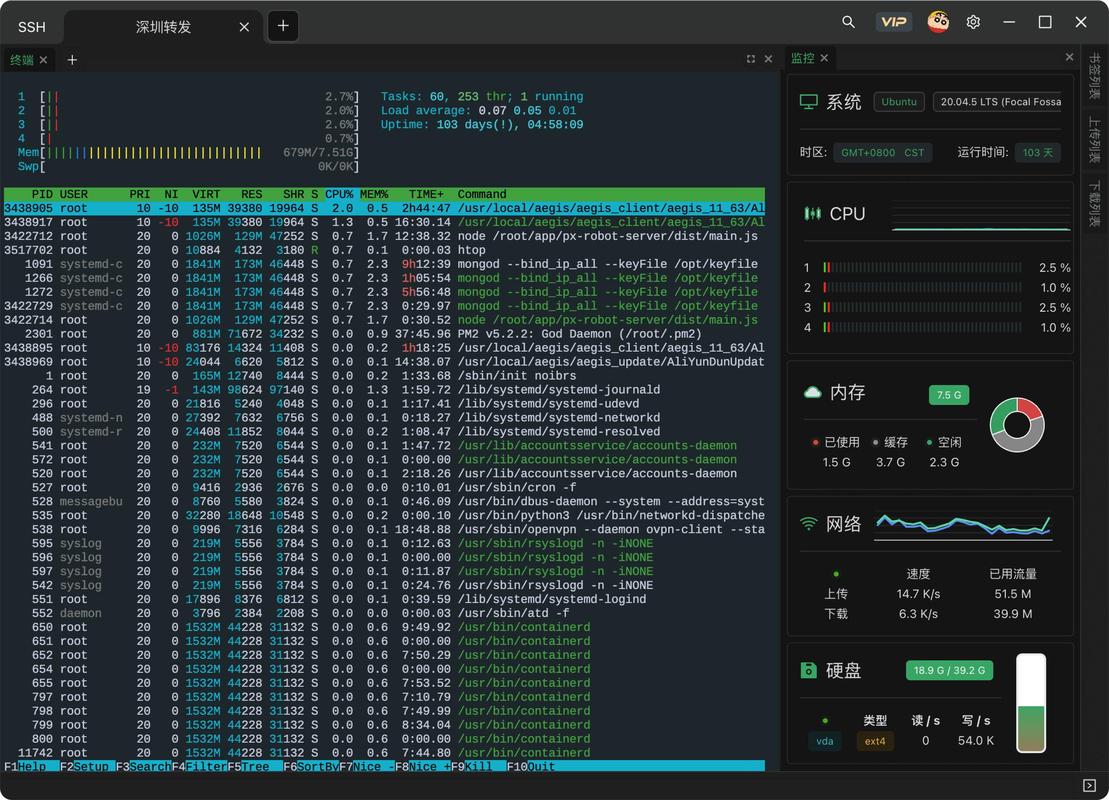Click the cloud icon beside 内存
Screen dimensions: 1109x800
pyautogui.click(x=814, y=394)
